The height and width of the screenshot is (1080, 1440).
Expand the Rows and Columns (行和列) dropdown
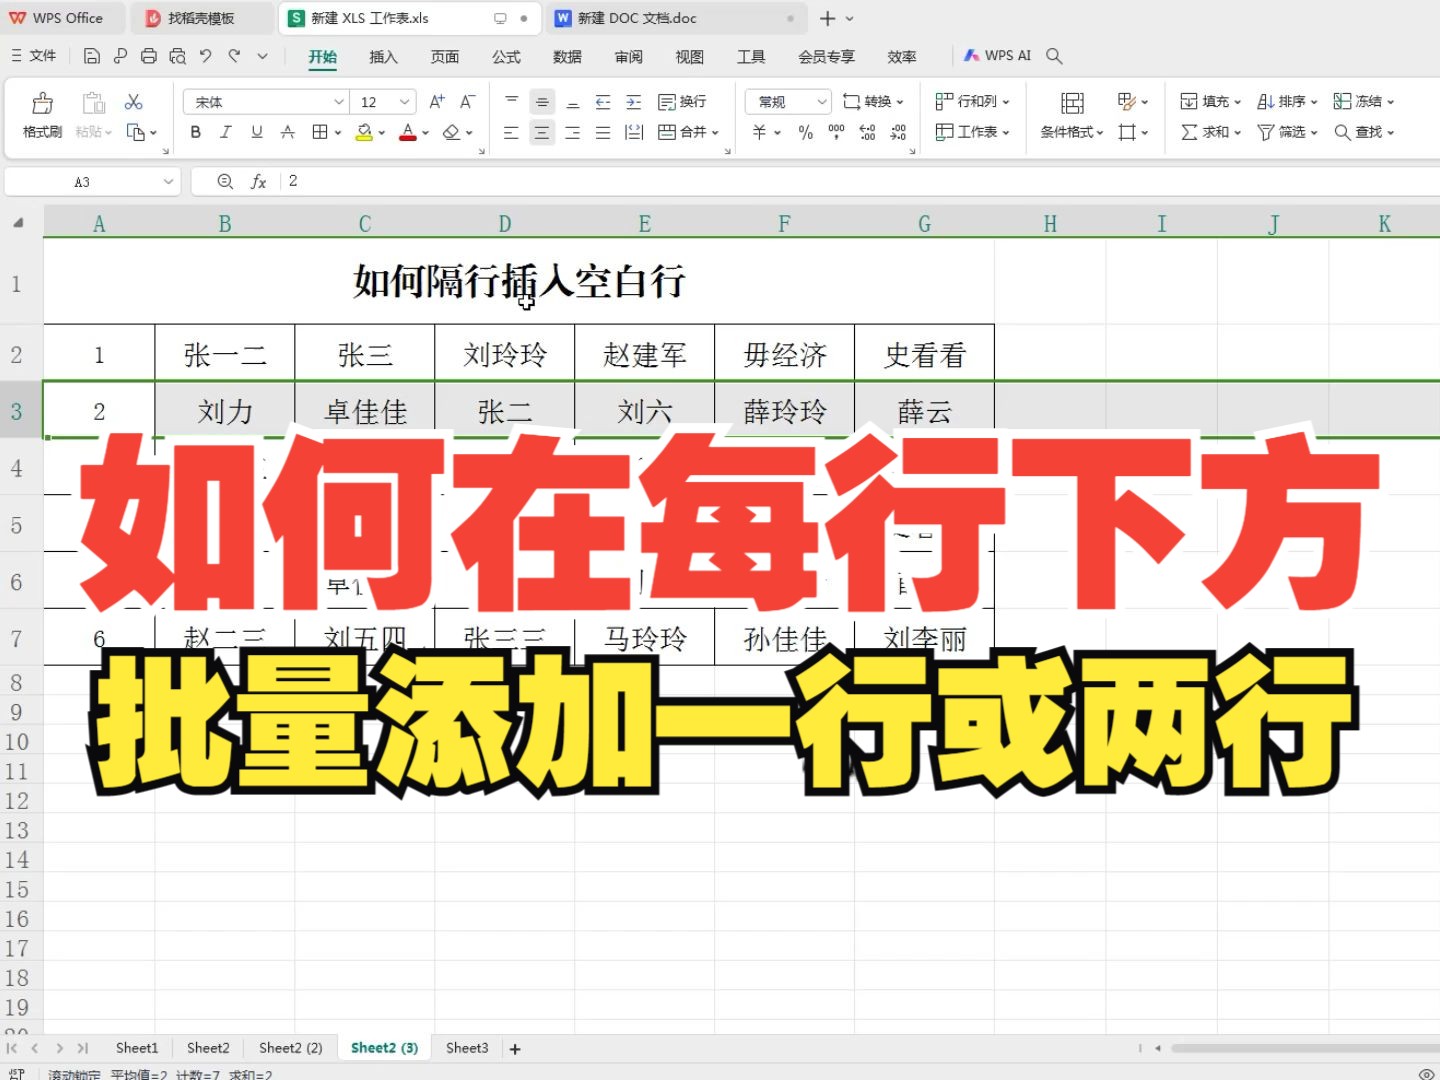click(x=1005, y=102)
